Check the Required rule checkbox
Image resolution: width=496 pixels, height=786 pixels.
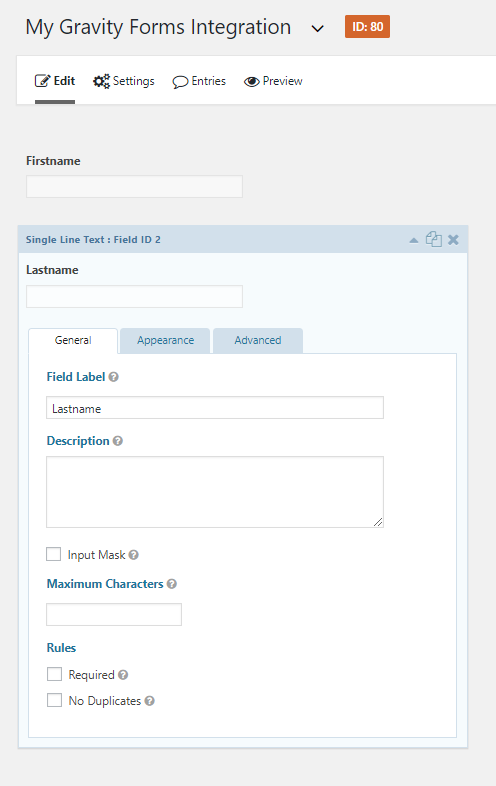pyautogui.click(x=54, y=674)
